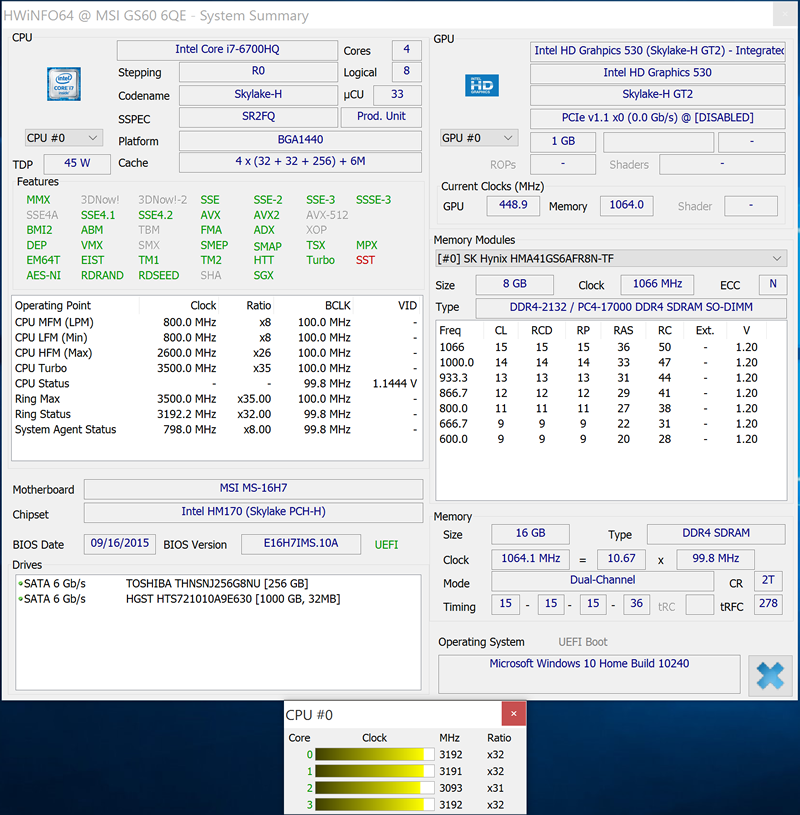800x815 pixels.
Task: Click the green UEFI label
Action: click(386, 545)
